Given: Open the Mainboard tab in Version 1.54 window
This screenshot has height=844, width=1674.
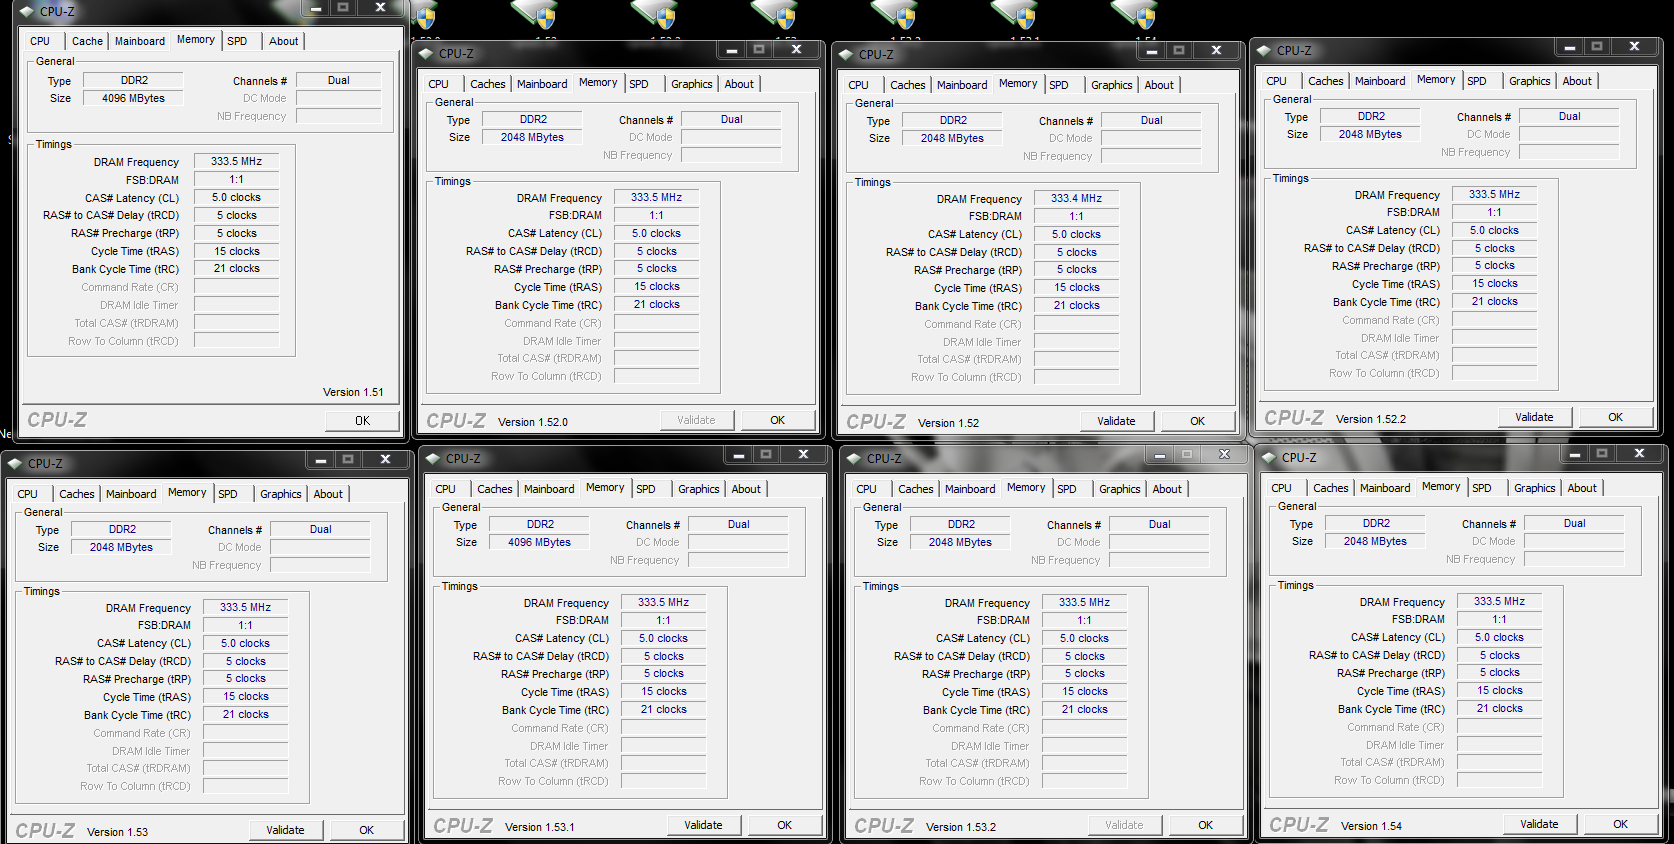Looking at the screenshot, I should (1385, 488).
